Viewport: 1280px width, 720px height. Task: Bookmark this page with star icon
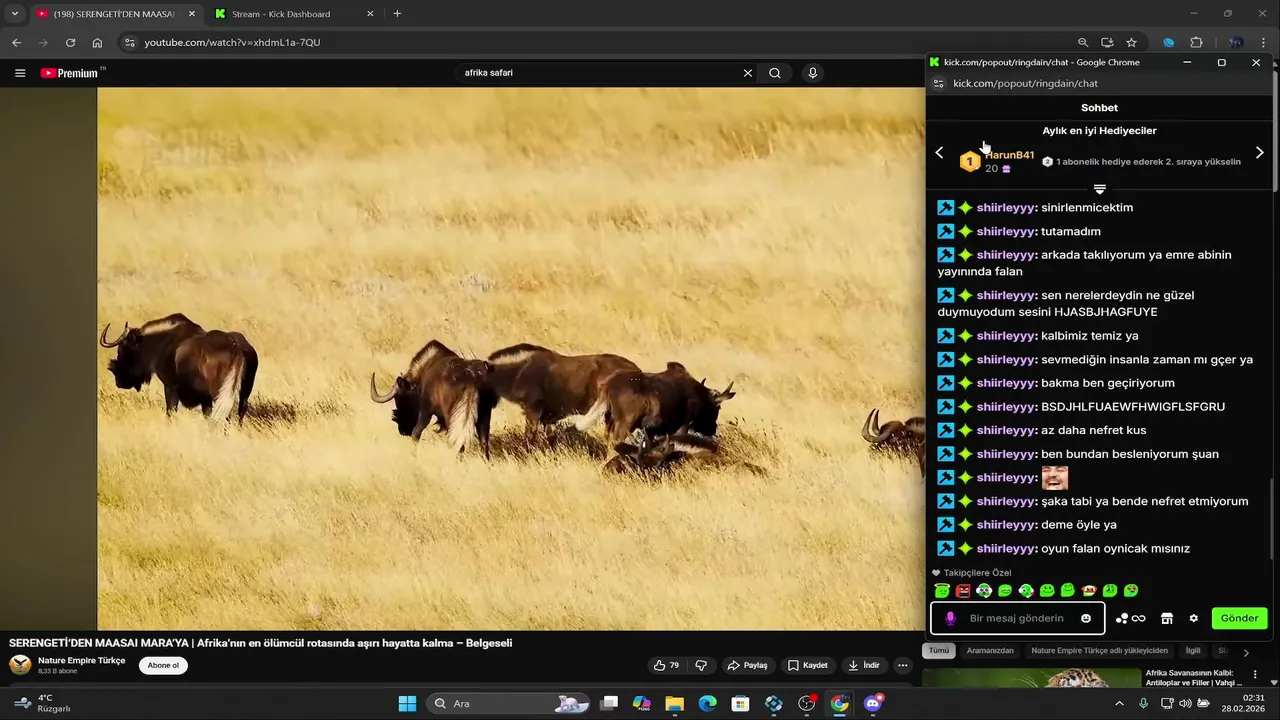pos(1131,43)
